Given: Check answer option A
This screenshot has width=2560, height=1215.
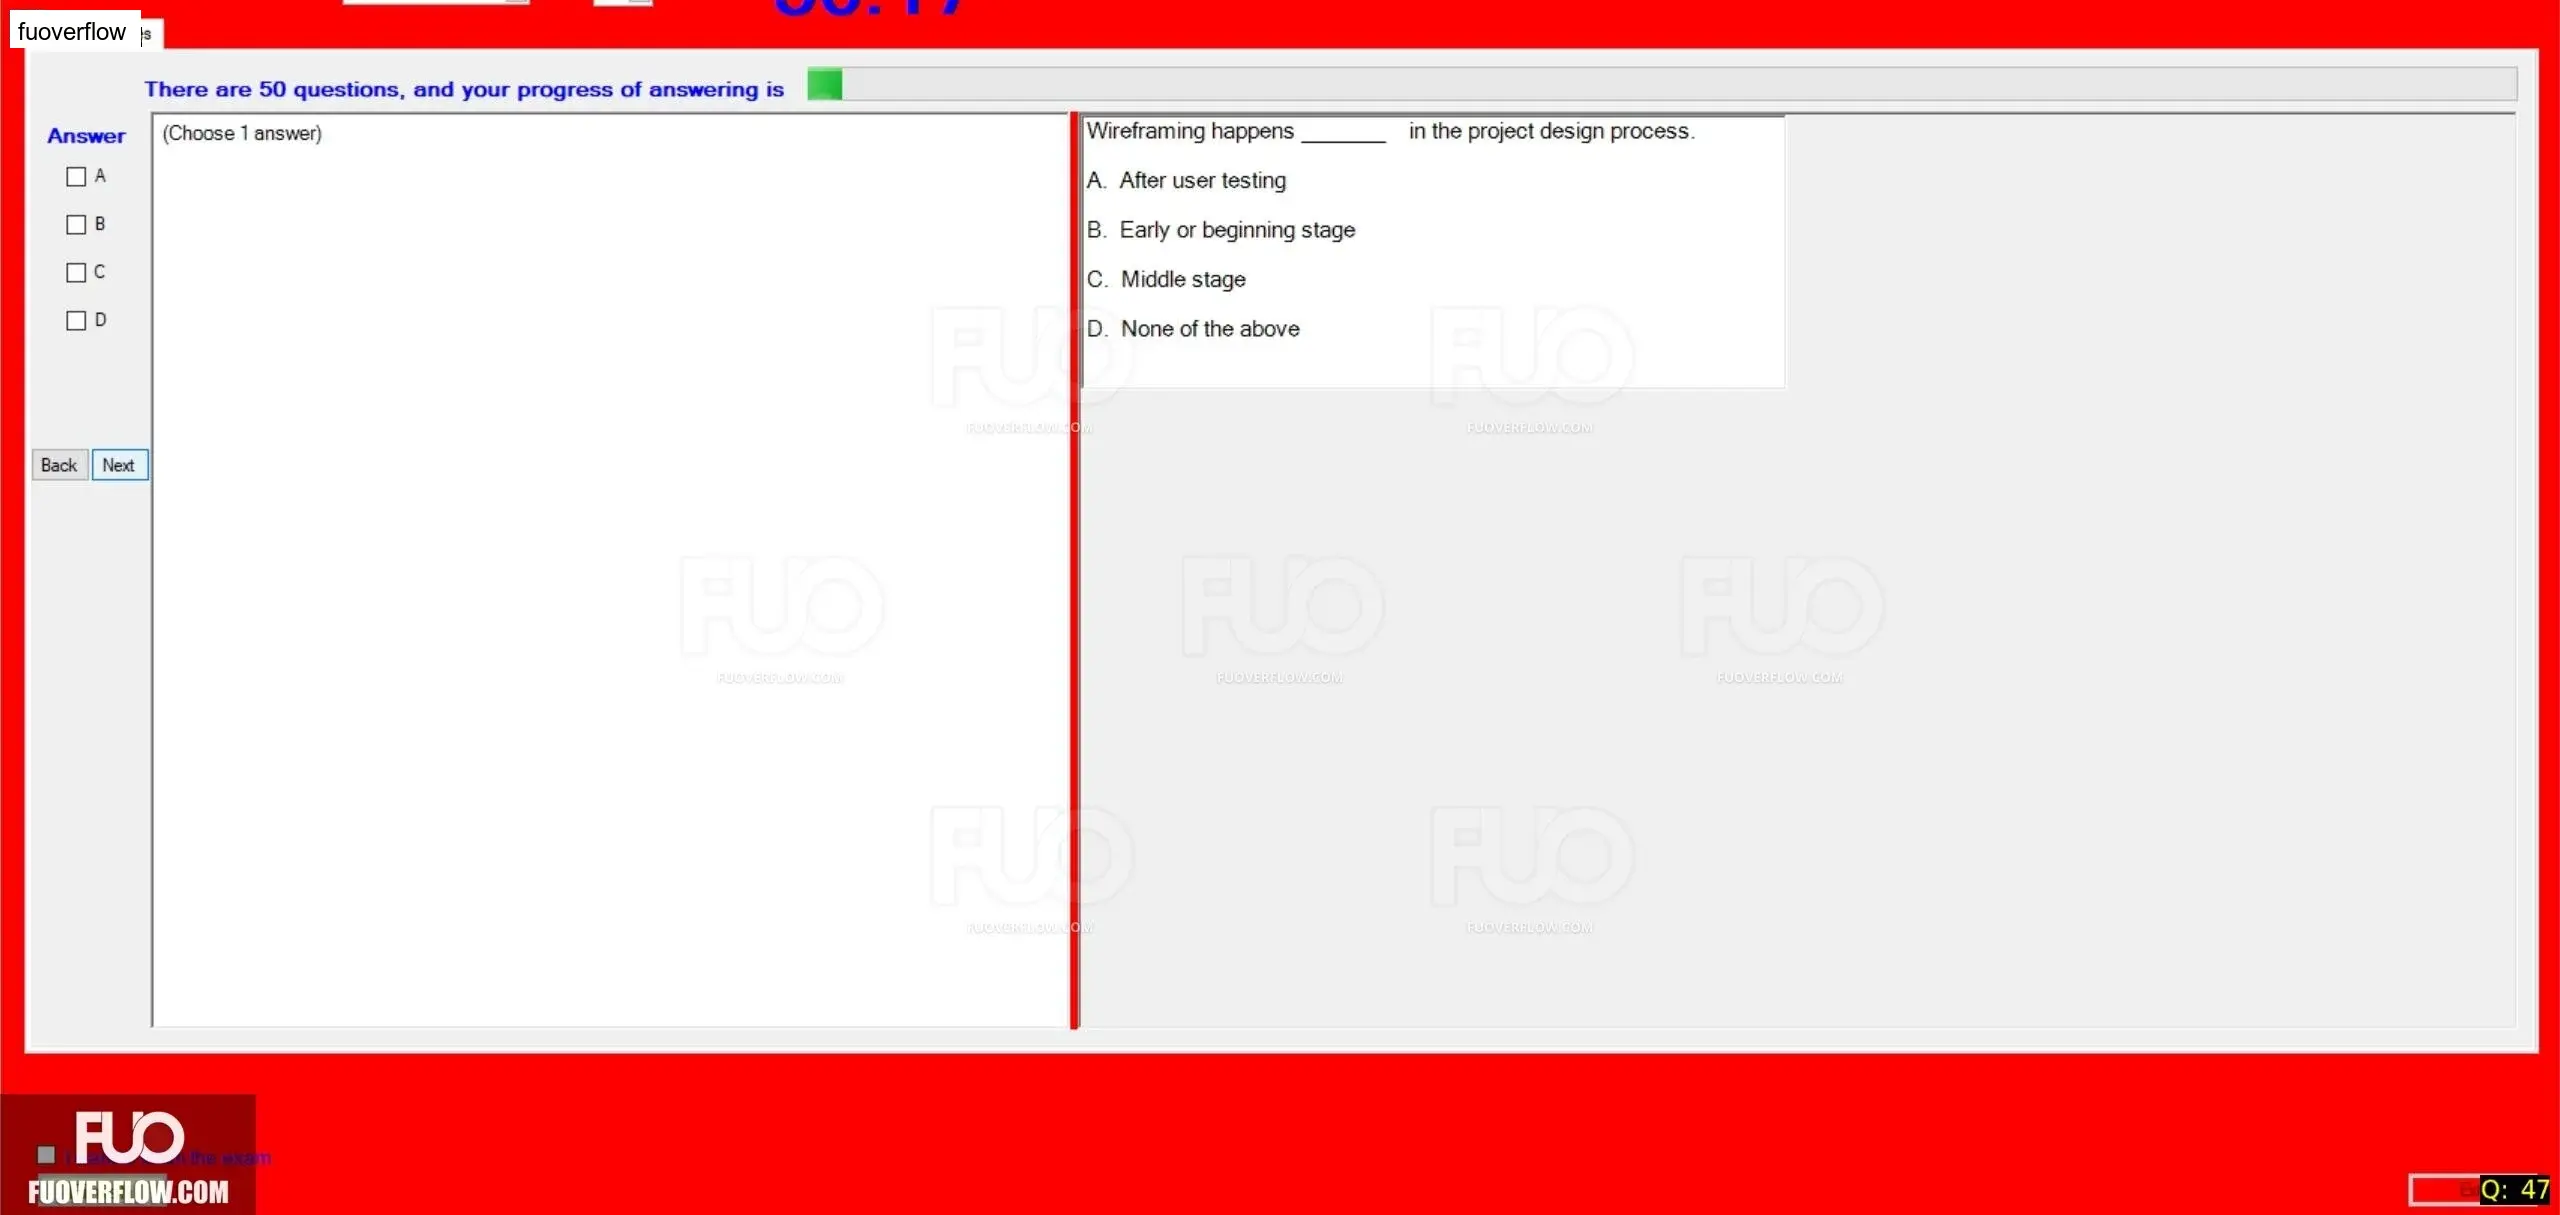Looking at the screenshot, I should click(x=76, y=177).
